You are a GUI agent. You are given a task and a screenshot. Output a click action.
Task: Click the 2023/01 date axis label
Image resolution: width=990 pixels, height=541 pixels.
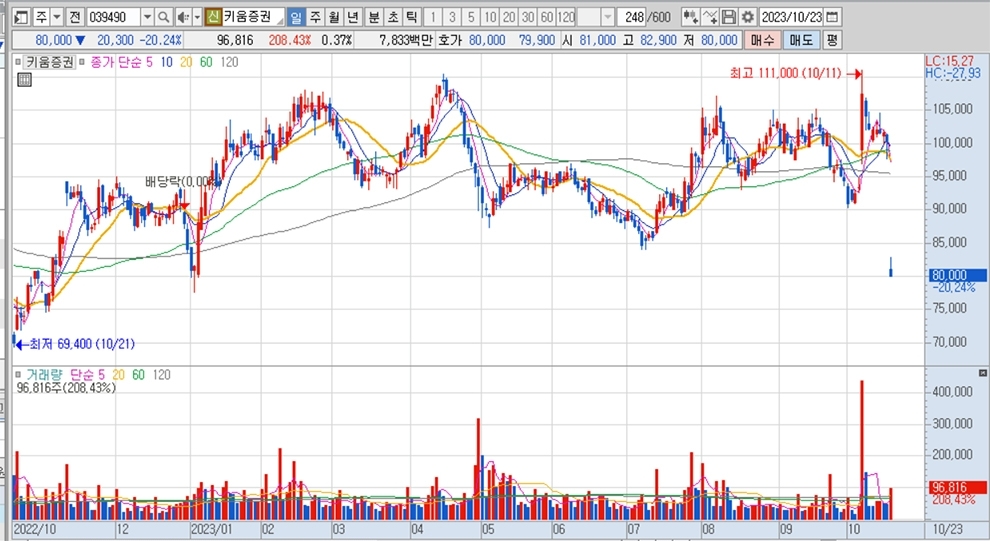coord(212,529)
